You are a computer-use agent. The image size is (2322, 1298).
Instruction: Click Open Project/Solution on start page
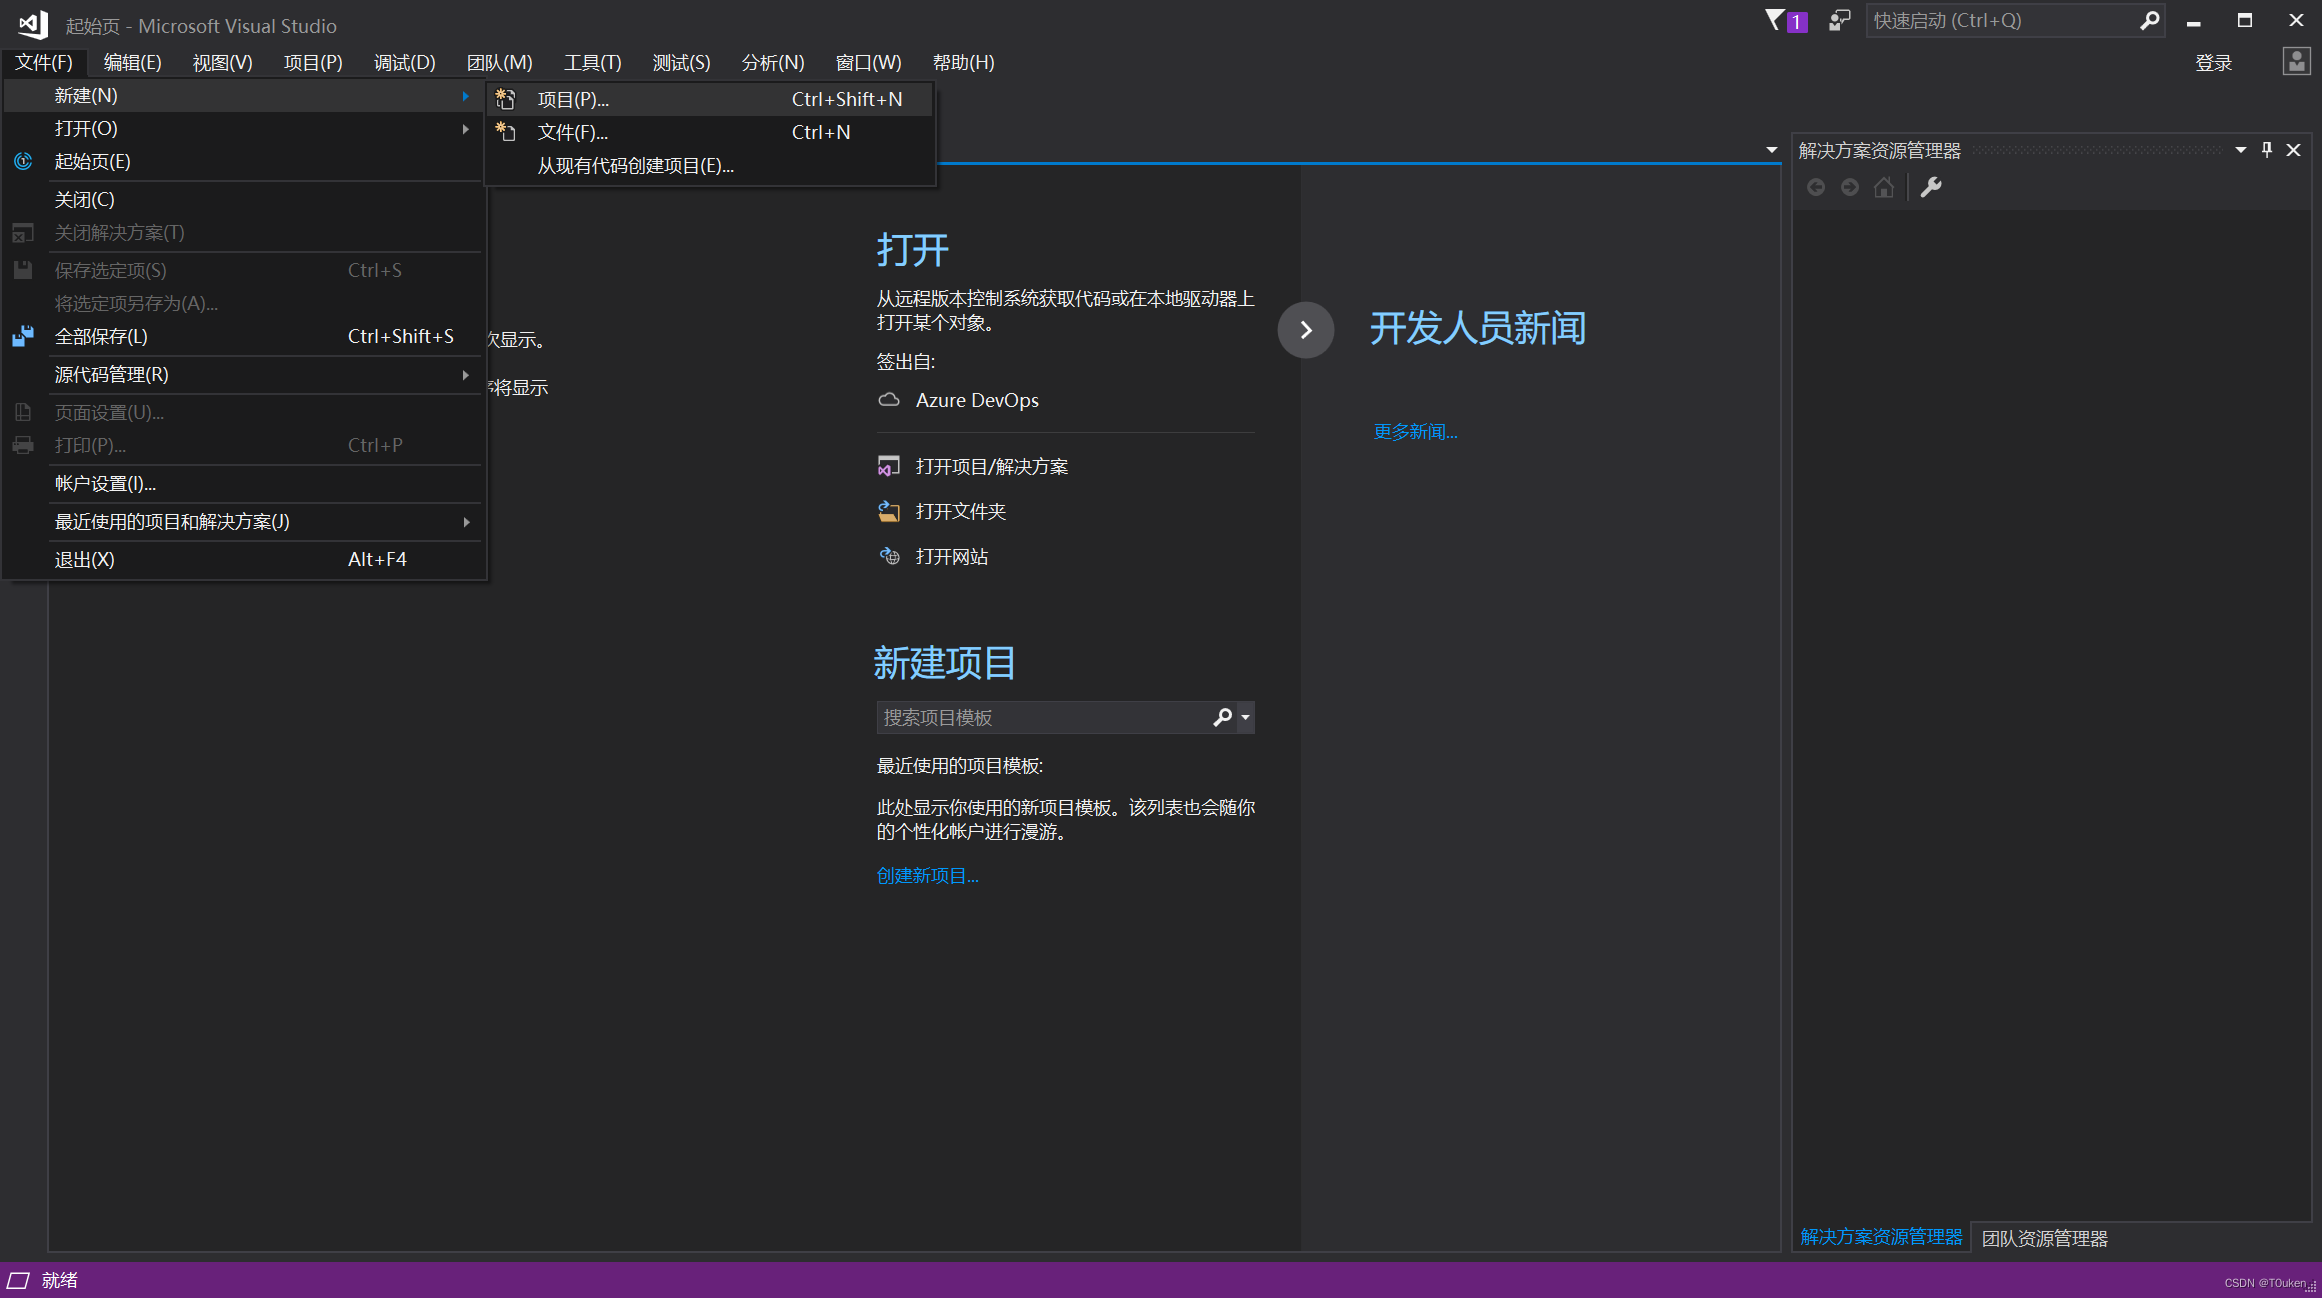click(x=991, y=466)
